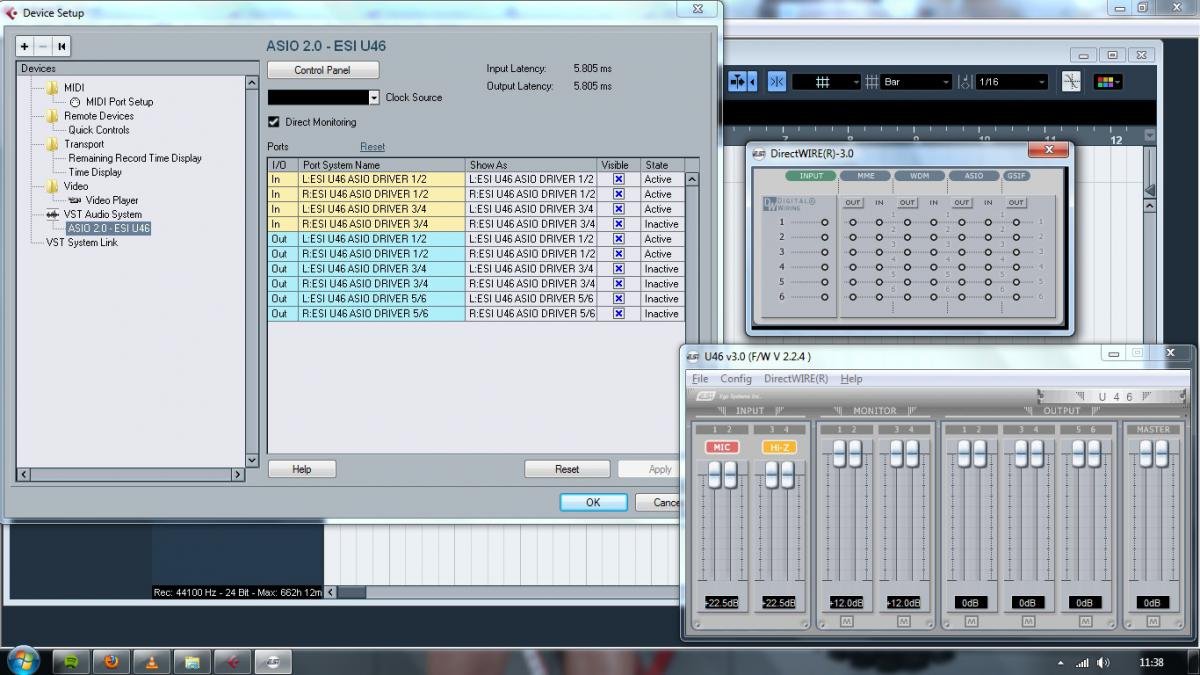Open Config menu in U46 panel

[736, 379]
